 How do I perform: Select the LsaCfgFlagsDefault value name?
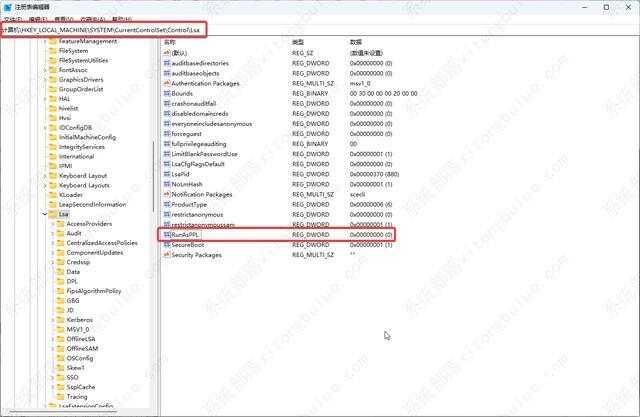(x=198, y=164)
